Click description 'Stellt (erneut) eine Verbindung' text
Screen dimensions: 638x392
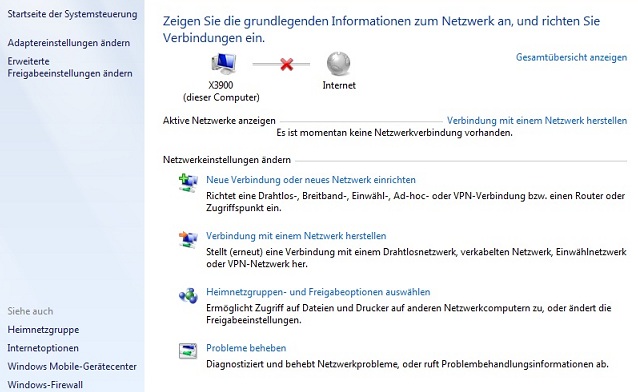click(416, 258)
